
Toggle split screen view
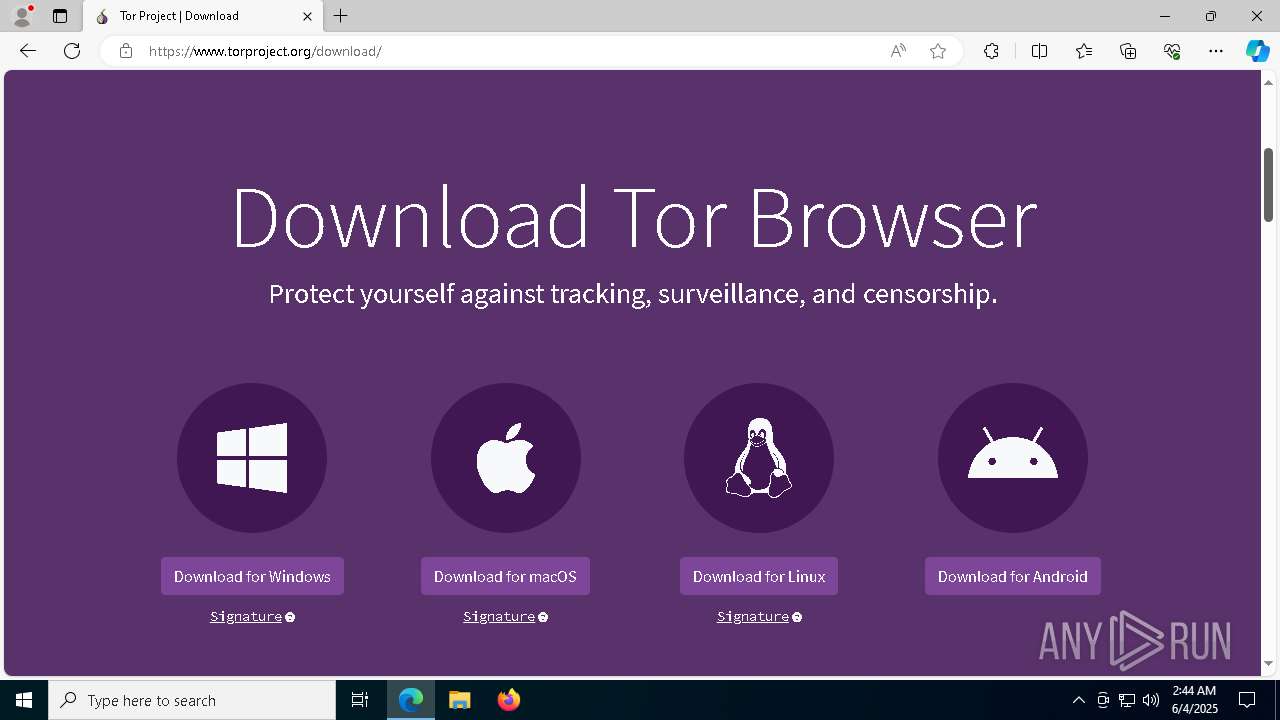(1039, 51)
